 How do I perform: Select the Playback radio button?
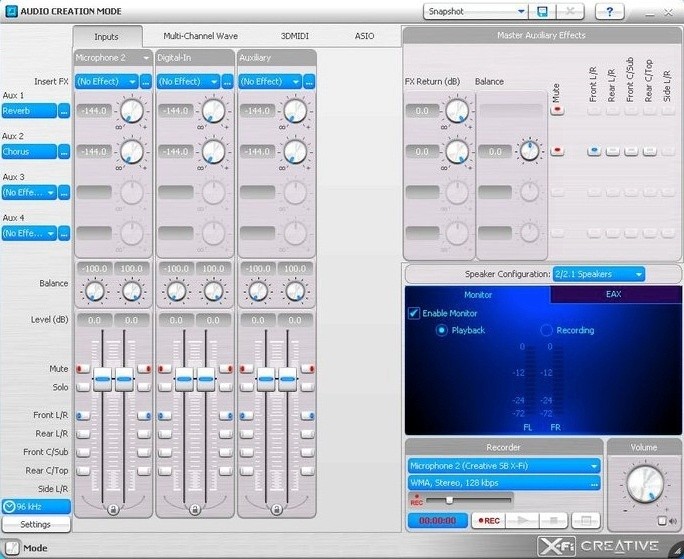click(x=442, y=330)
